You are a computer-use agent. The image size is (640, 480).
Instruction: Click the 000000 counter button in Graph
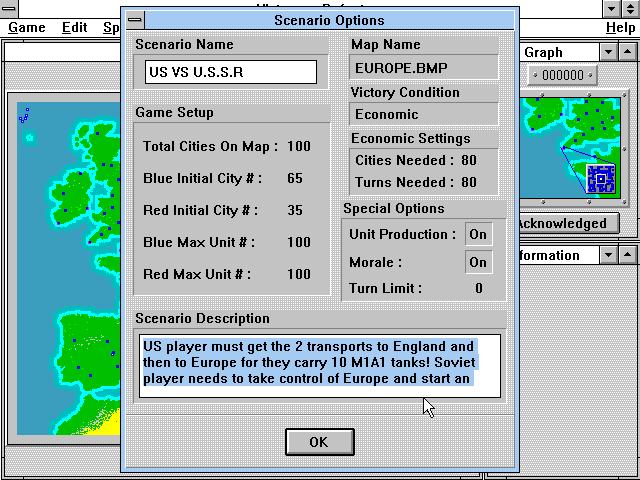click(x=562, y=75)
